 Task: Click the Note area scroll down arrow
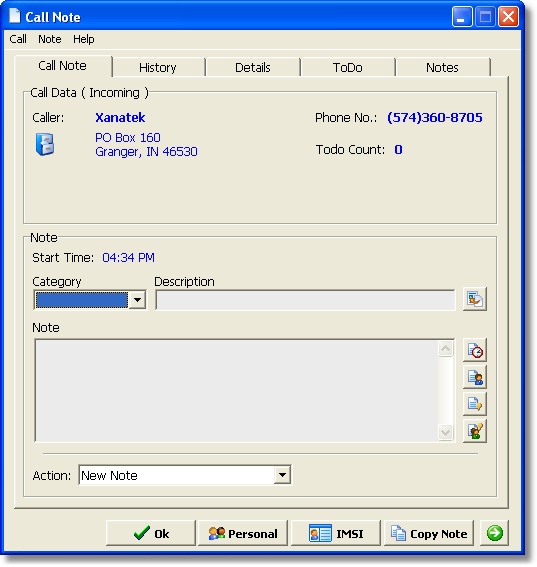tap(446, 432)
